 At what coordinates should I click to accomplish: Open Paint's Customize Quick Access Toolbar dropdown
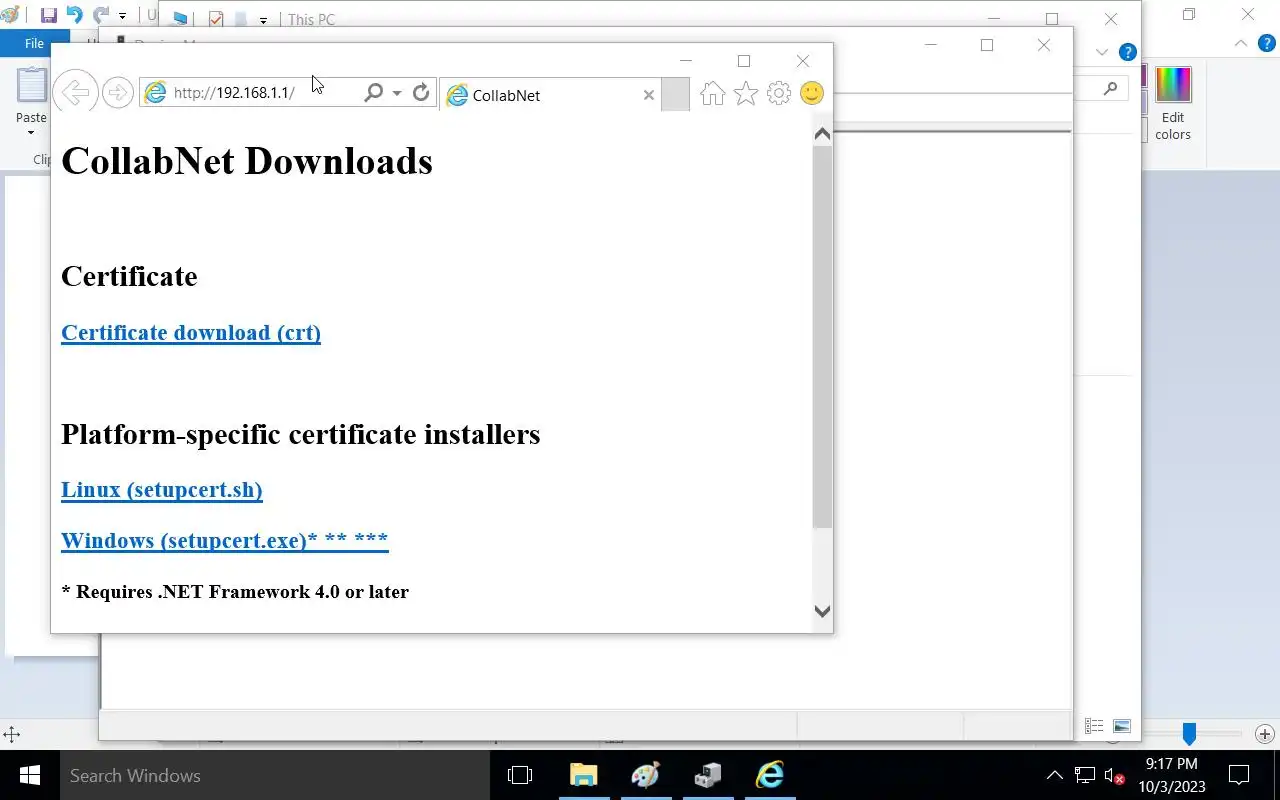pos(123,16)
